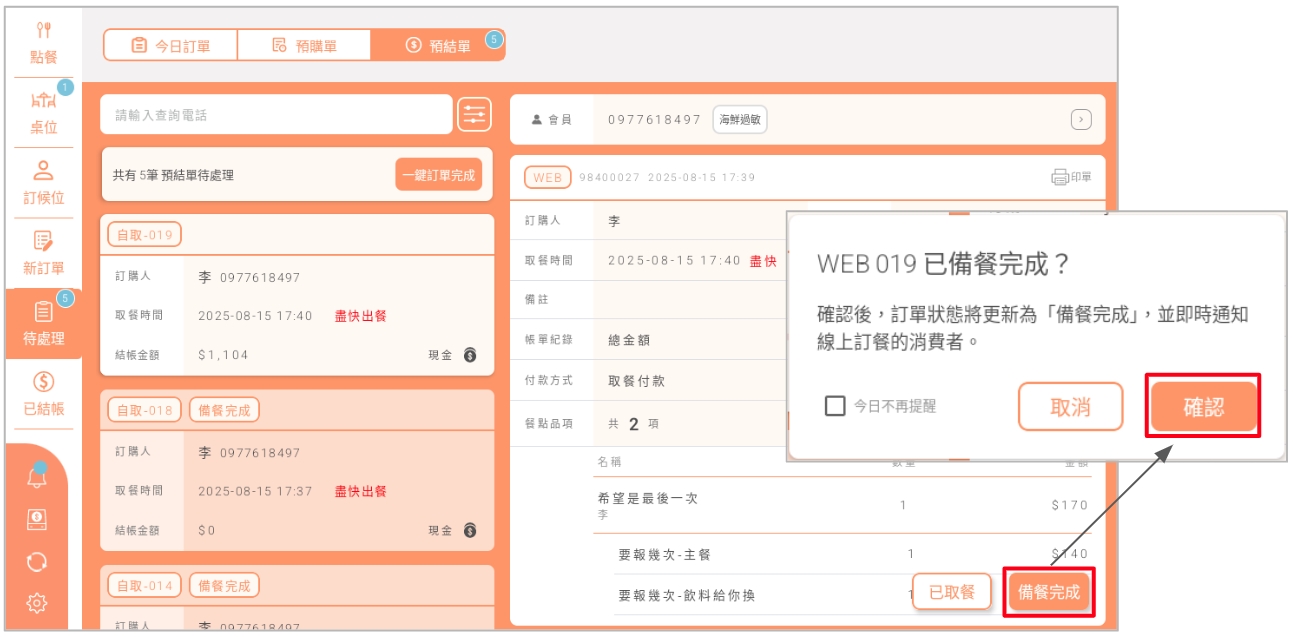Screen dimensions: 1293x637
Task: Click the 印單 print receipt icon
Action: tap(1071, 177)
